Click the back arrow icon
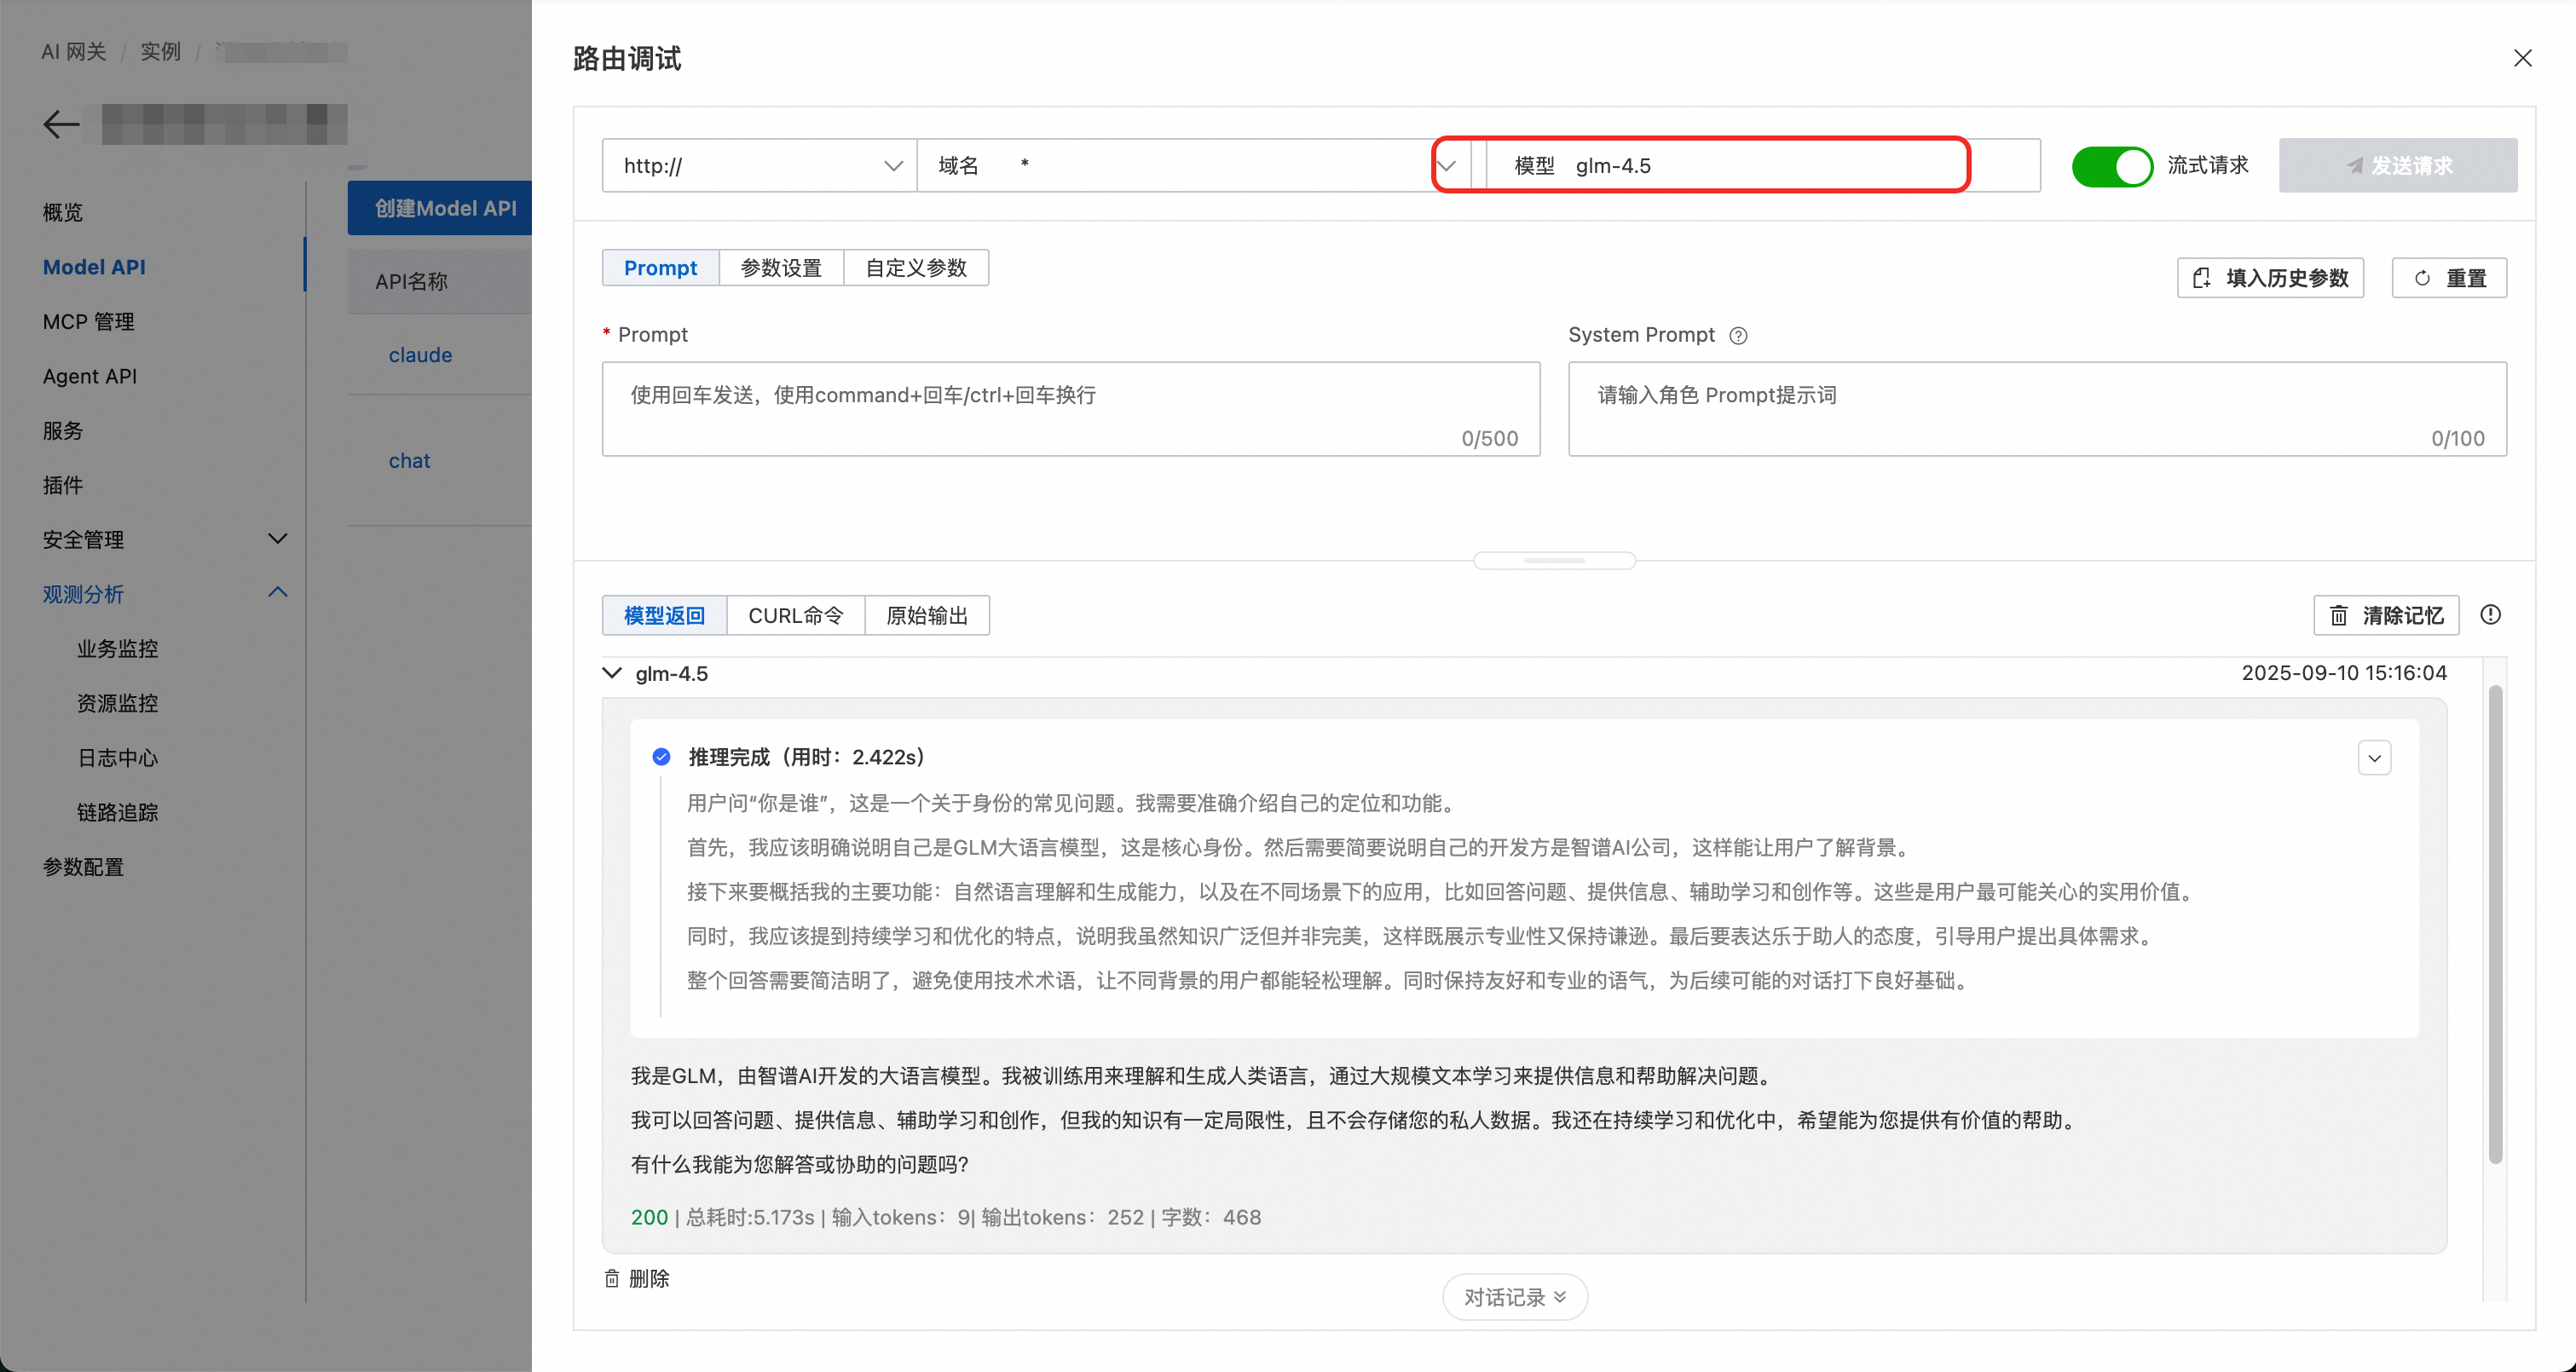 pyautogui.click(x=61, y=124)
